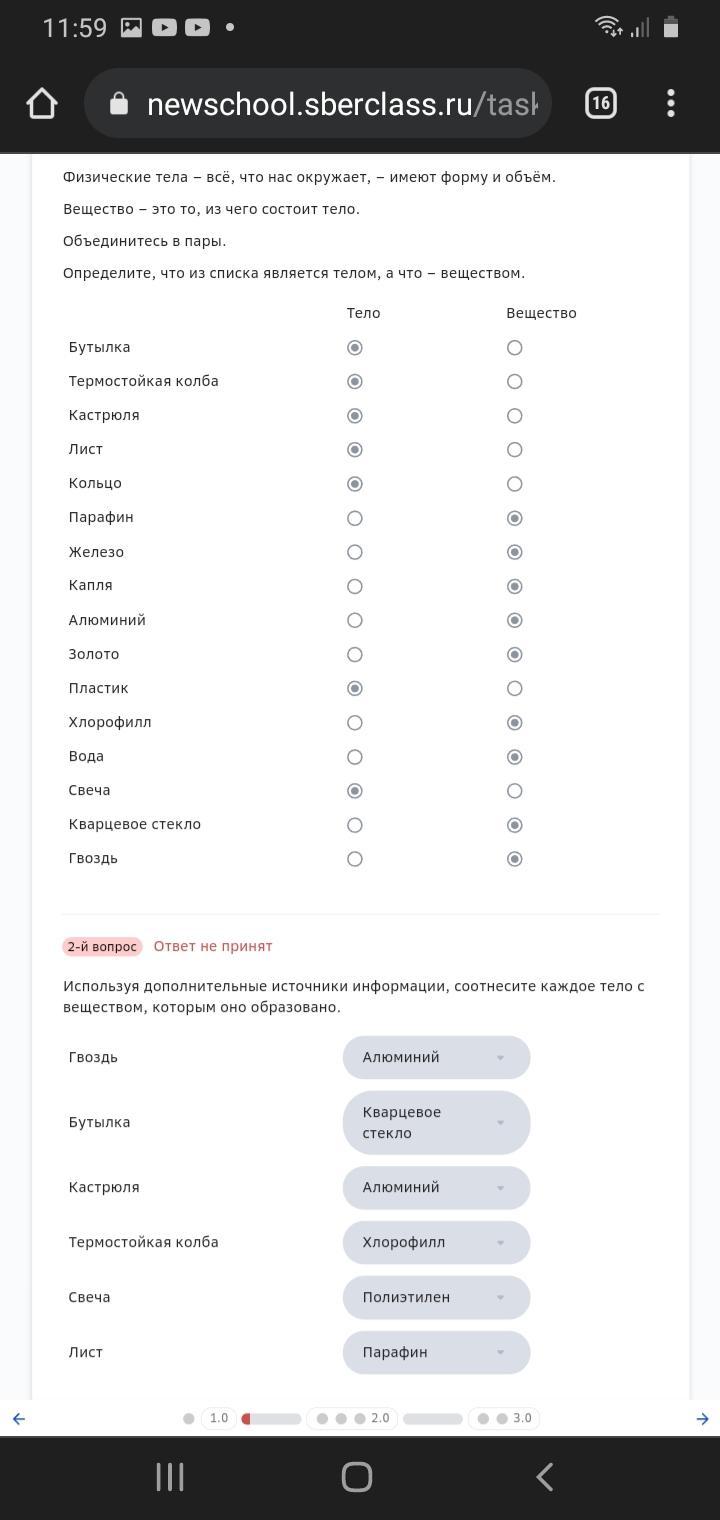The width and height of the screenshot is (720, 1520).
Task: Tap the 'Ответ не принят' status text
Action: click(213, 946)
